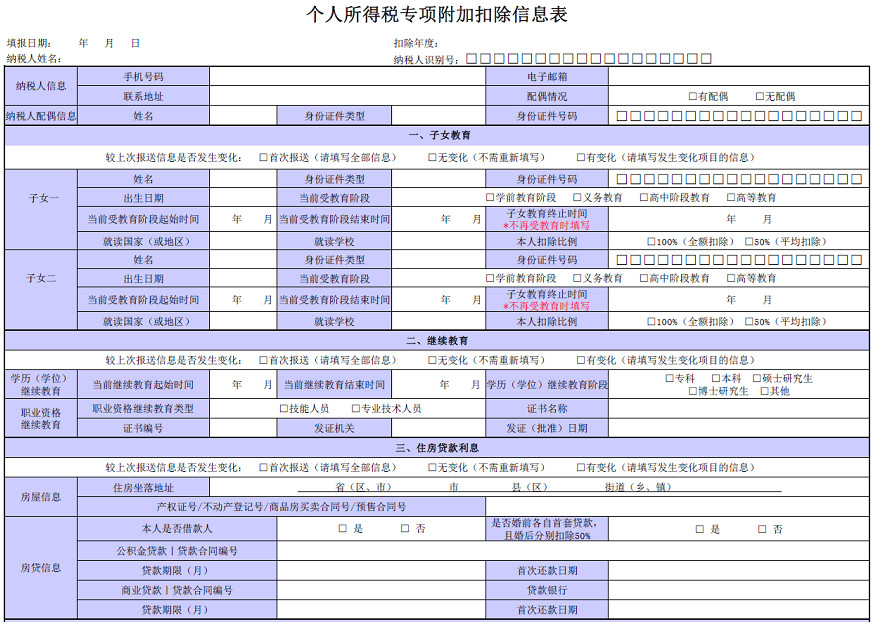Click the 纳税人姓名 label
The height and width of the screenshot is (622, 871).
click(34, 59)
